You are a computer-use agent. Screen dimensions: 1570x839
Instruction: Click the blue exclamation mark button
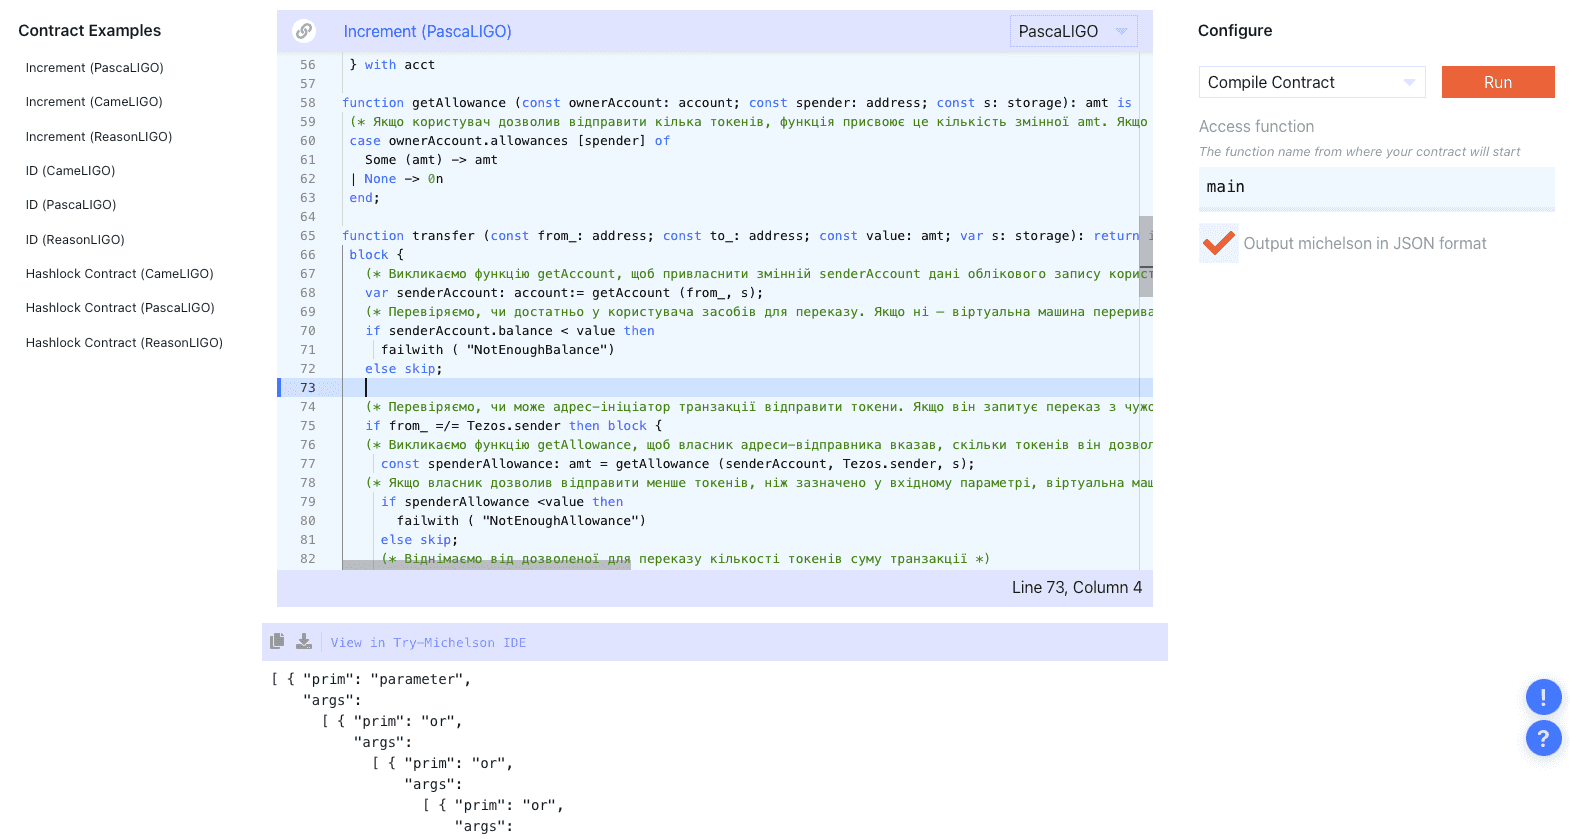pyautogui.click(x=1543, y=697)
